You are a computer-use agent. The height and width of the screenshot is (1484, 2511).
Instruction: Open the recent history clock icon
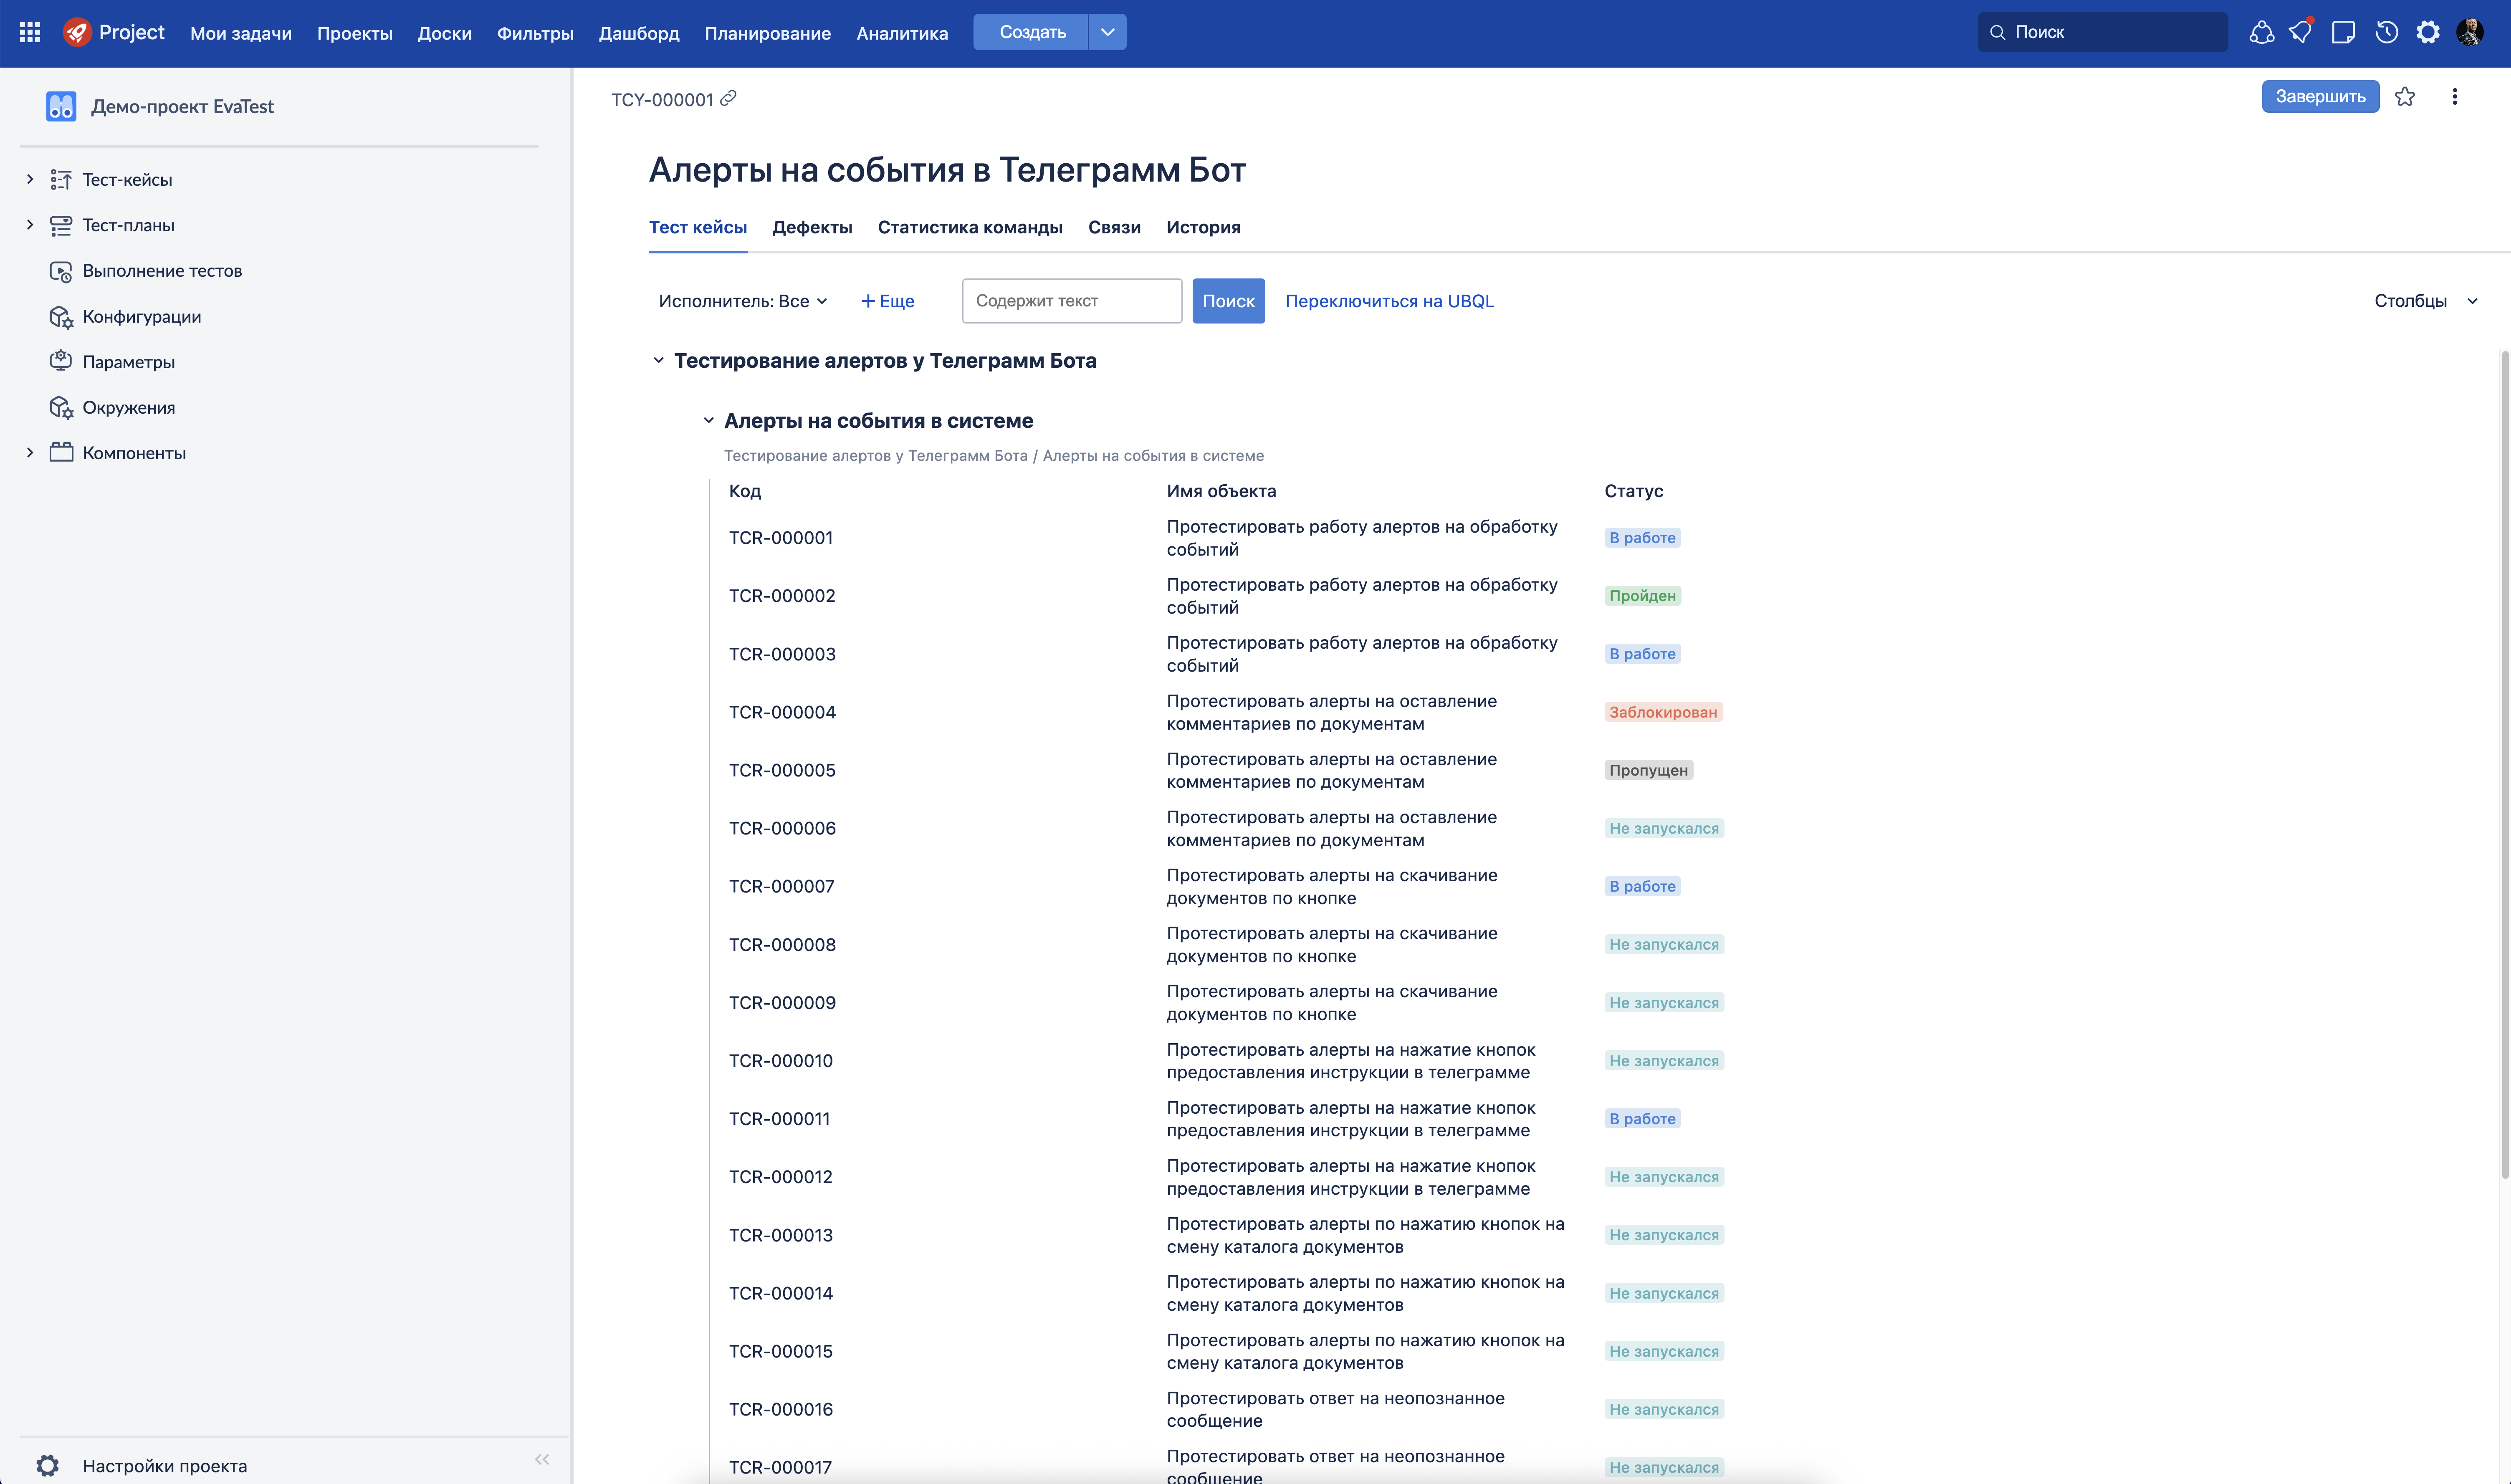tap(2386, 32)
